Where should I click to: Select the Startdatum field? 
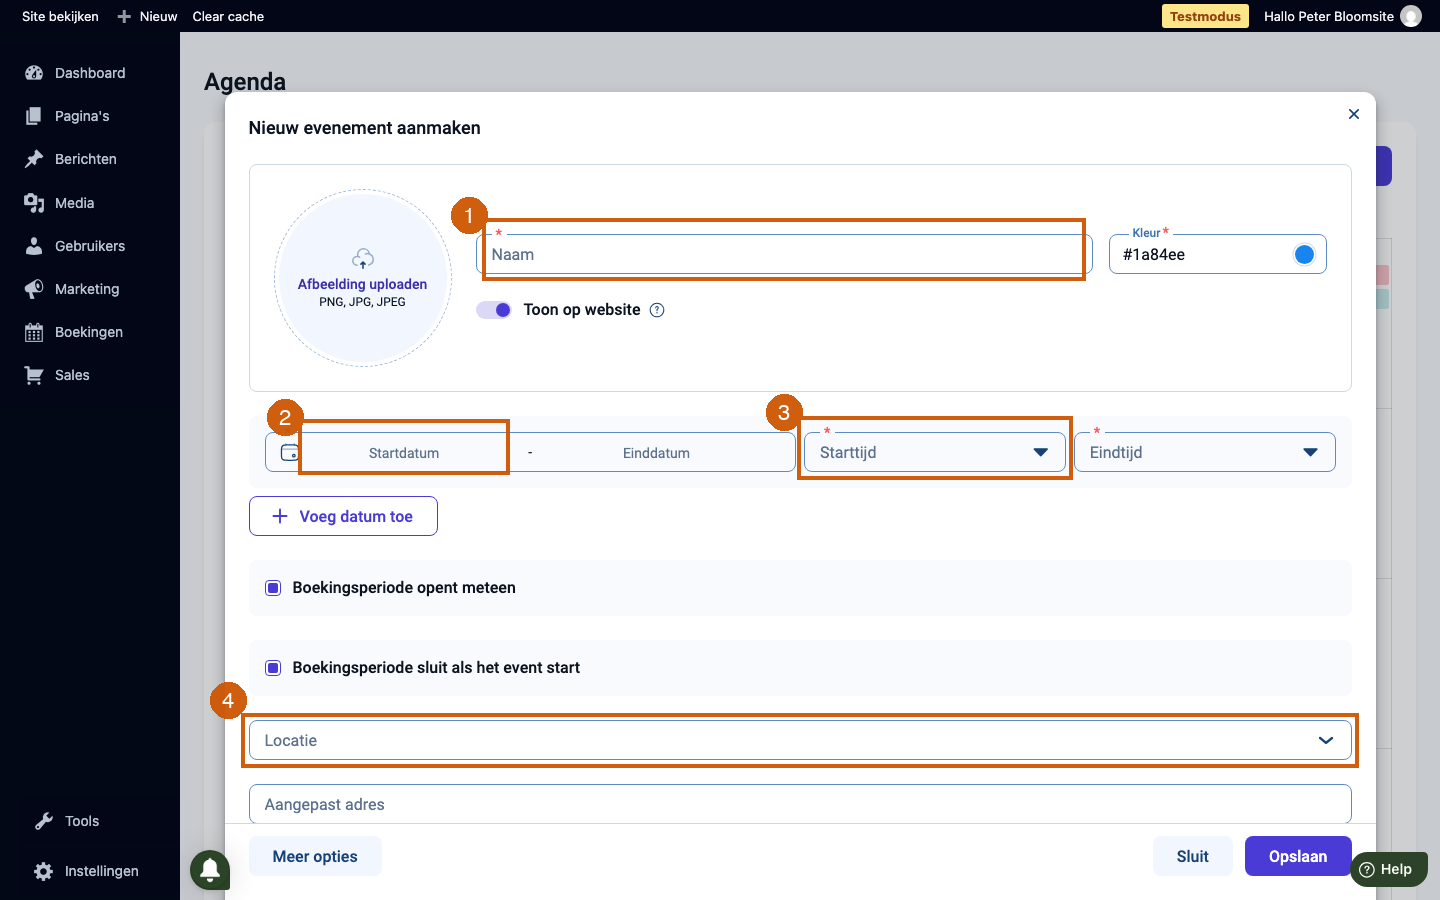[404, 453]
